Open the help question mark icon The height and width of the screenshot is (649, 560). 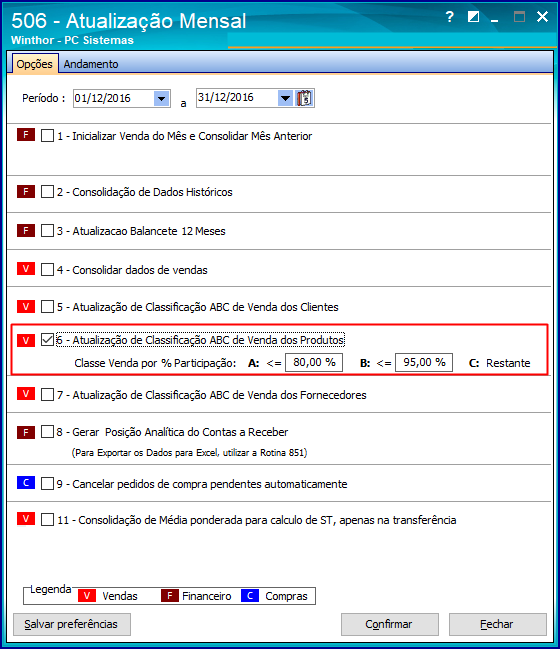[449, 17]
